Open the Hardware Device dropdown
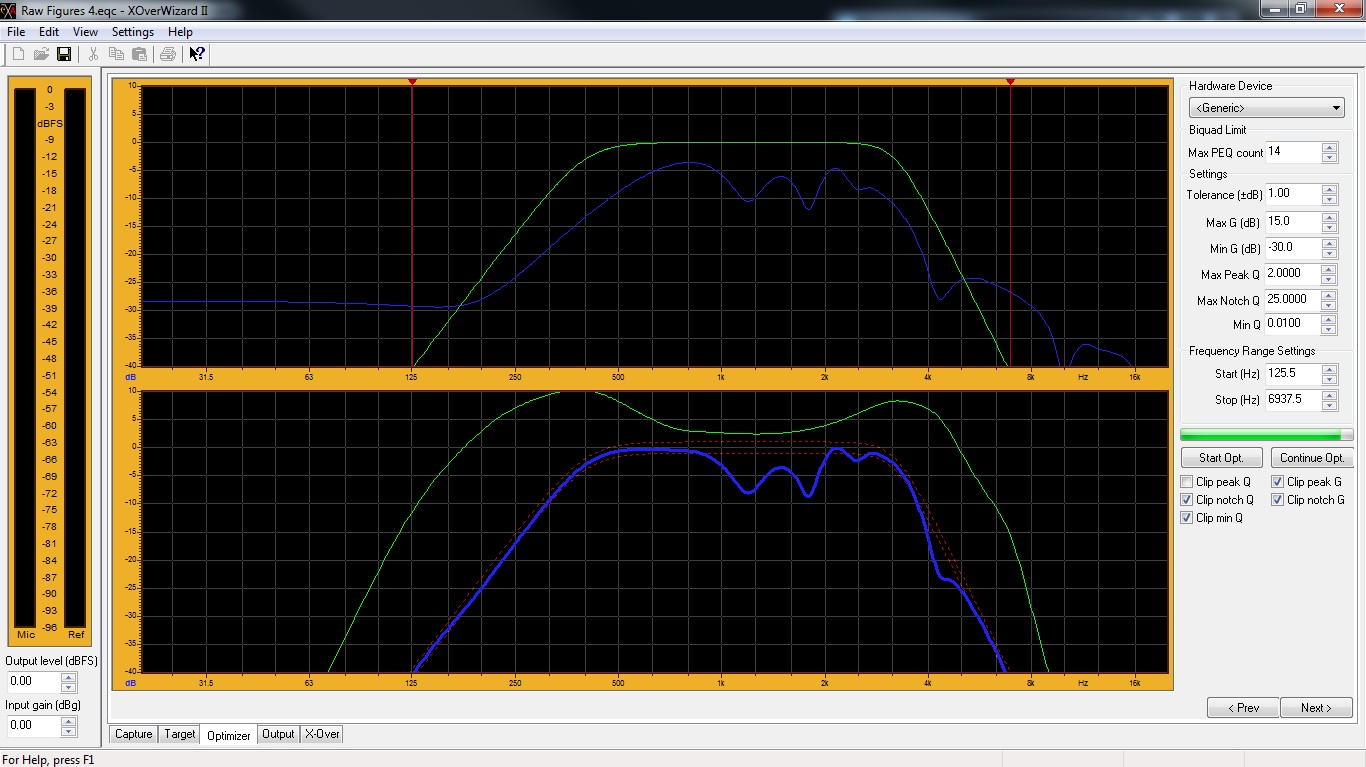The image size is (1366, 767). pyautogui.click(x=1266, y=108)
